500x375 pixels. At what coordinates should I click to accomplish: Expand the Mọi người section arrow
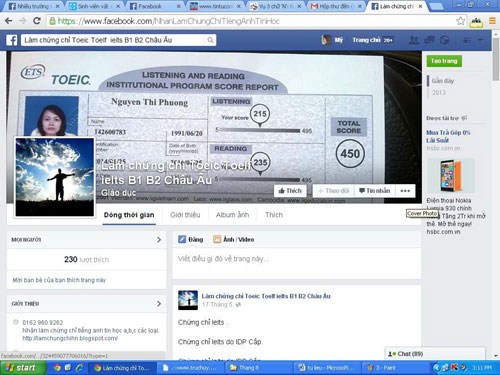[159, 240]
